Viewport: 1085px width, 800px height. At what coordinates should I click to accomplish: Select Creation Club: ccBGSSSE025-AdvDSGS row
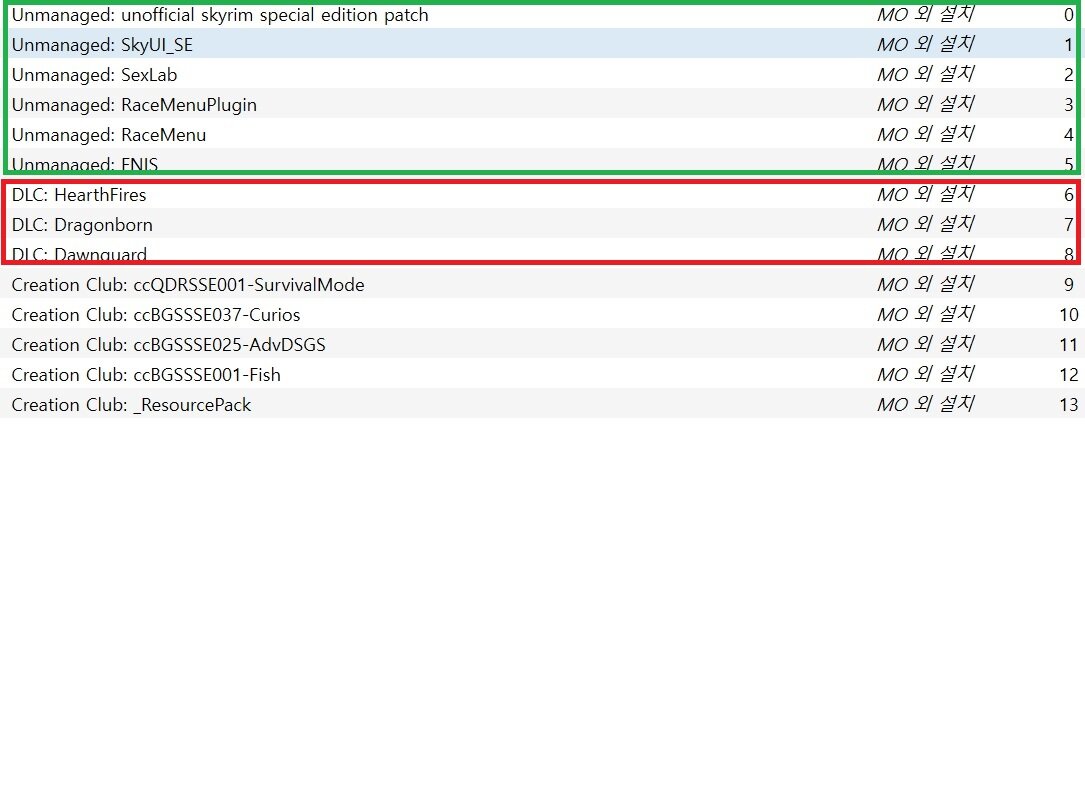(x=542, y=344)
